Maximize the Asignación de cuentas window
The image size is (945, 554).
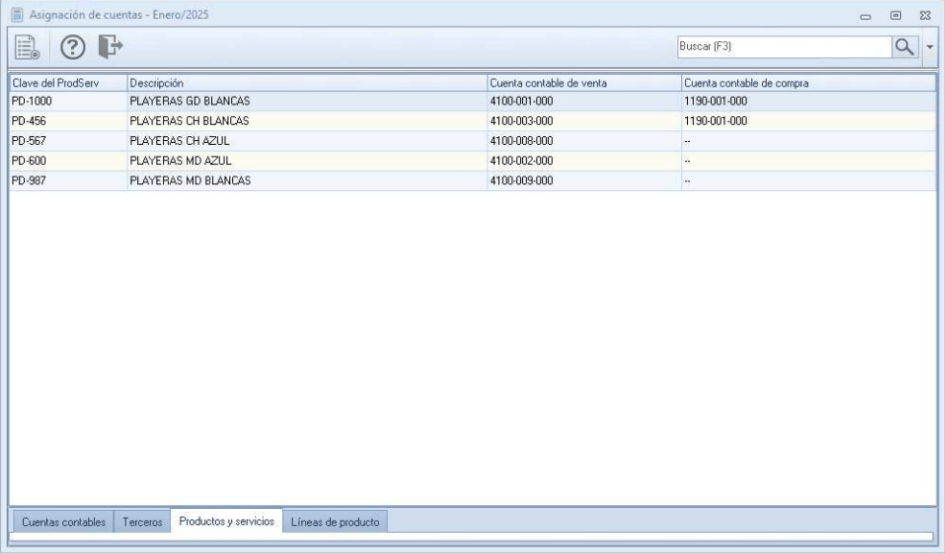[x=896, y=16]
